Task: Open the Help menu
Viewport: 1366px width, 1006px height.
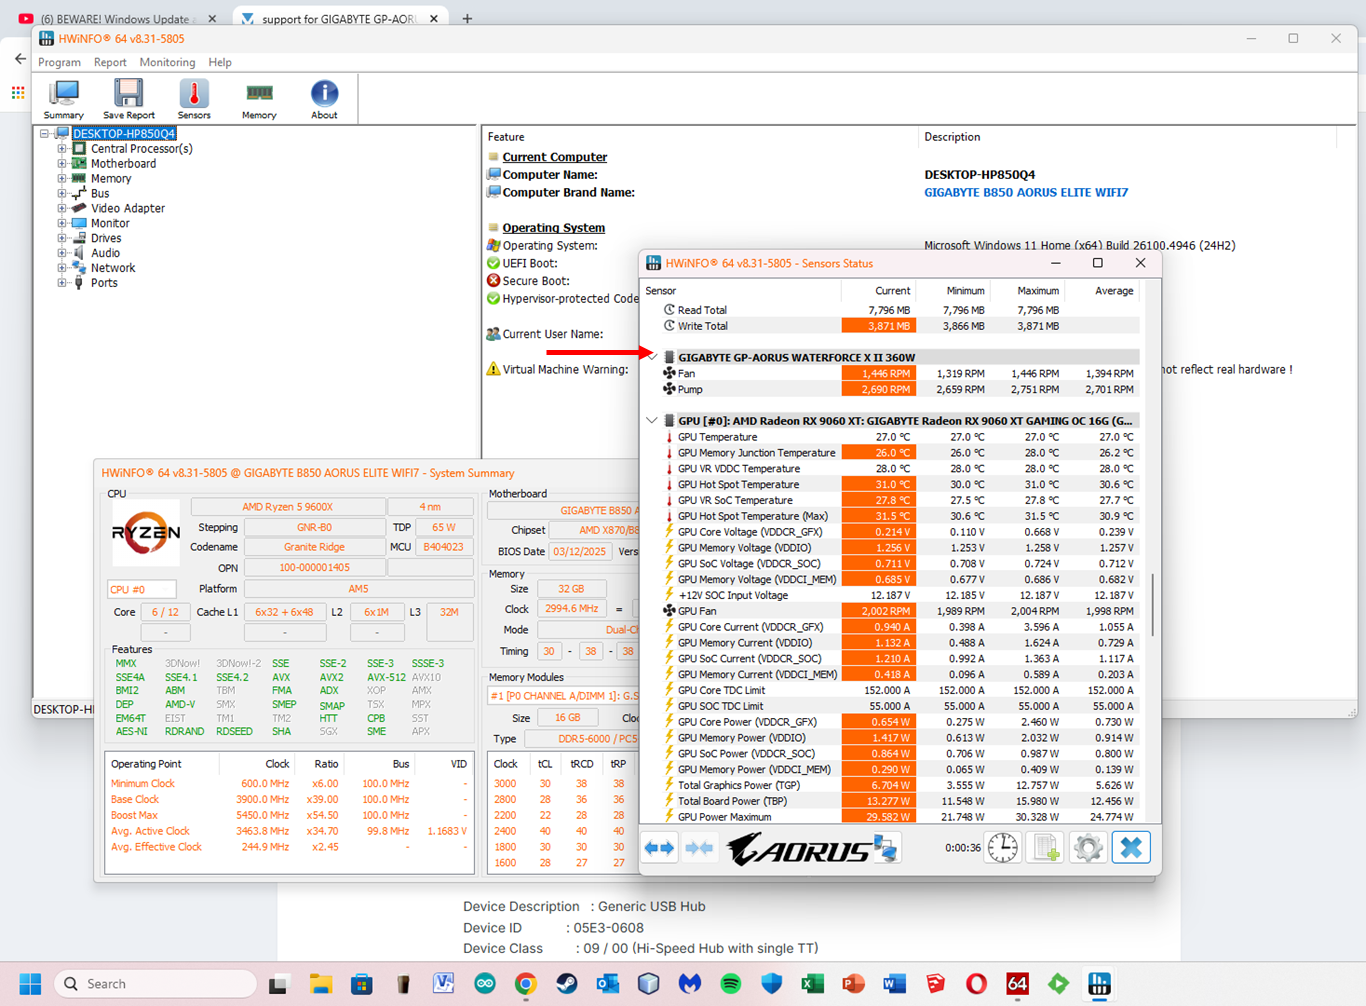Action: tap(220, 62)
